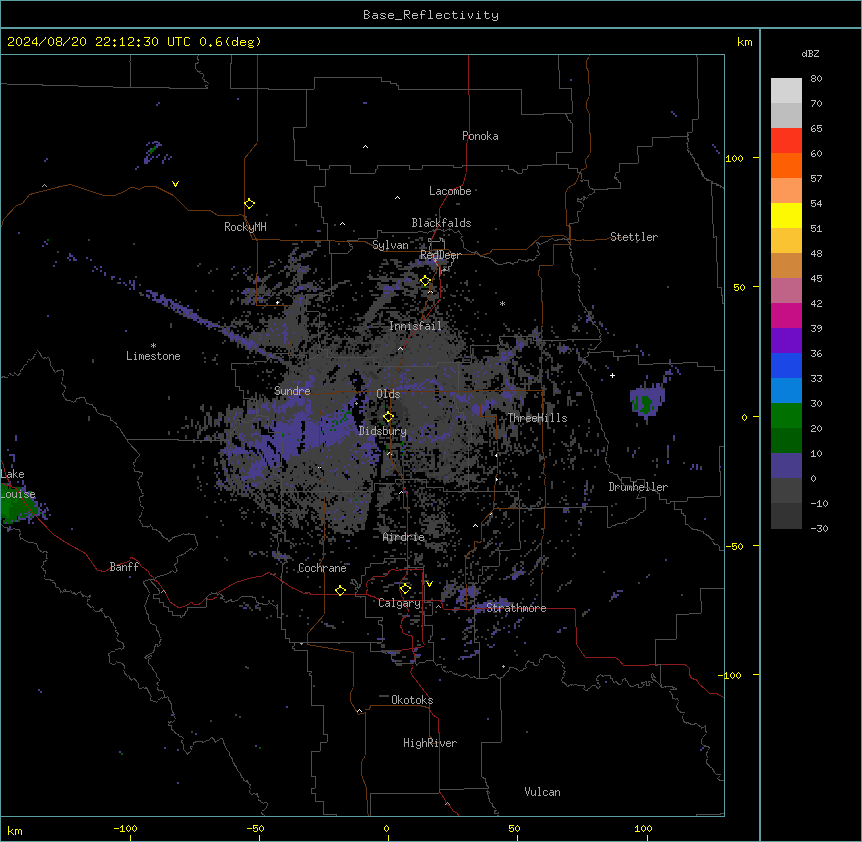Viewport: 862px width, 842px height.
Task: Pick the blue 33-36 dBZ legend swatch
Action: tap(786, 365)
